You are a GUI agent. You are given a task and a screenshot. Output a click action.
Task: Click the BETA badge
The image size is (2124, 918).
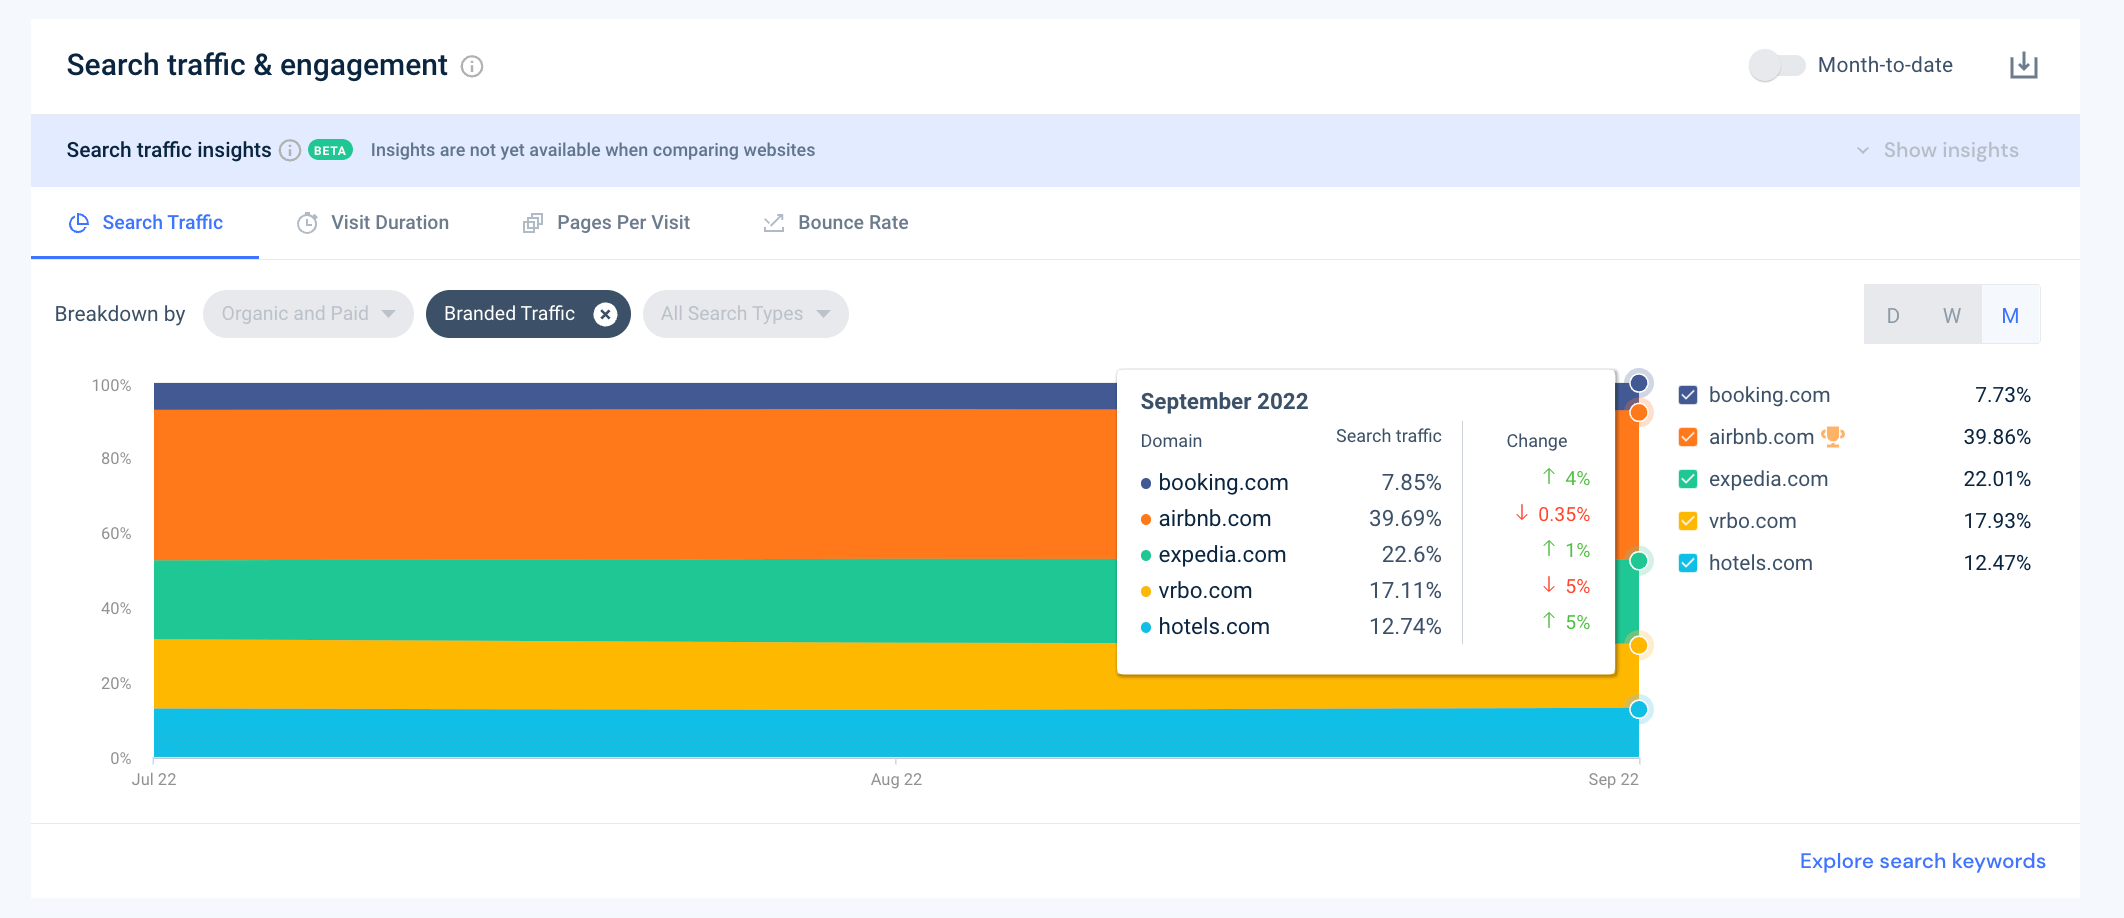(330, 150)
